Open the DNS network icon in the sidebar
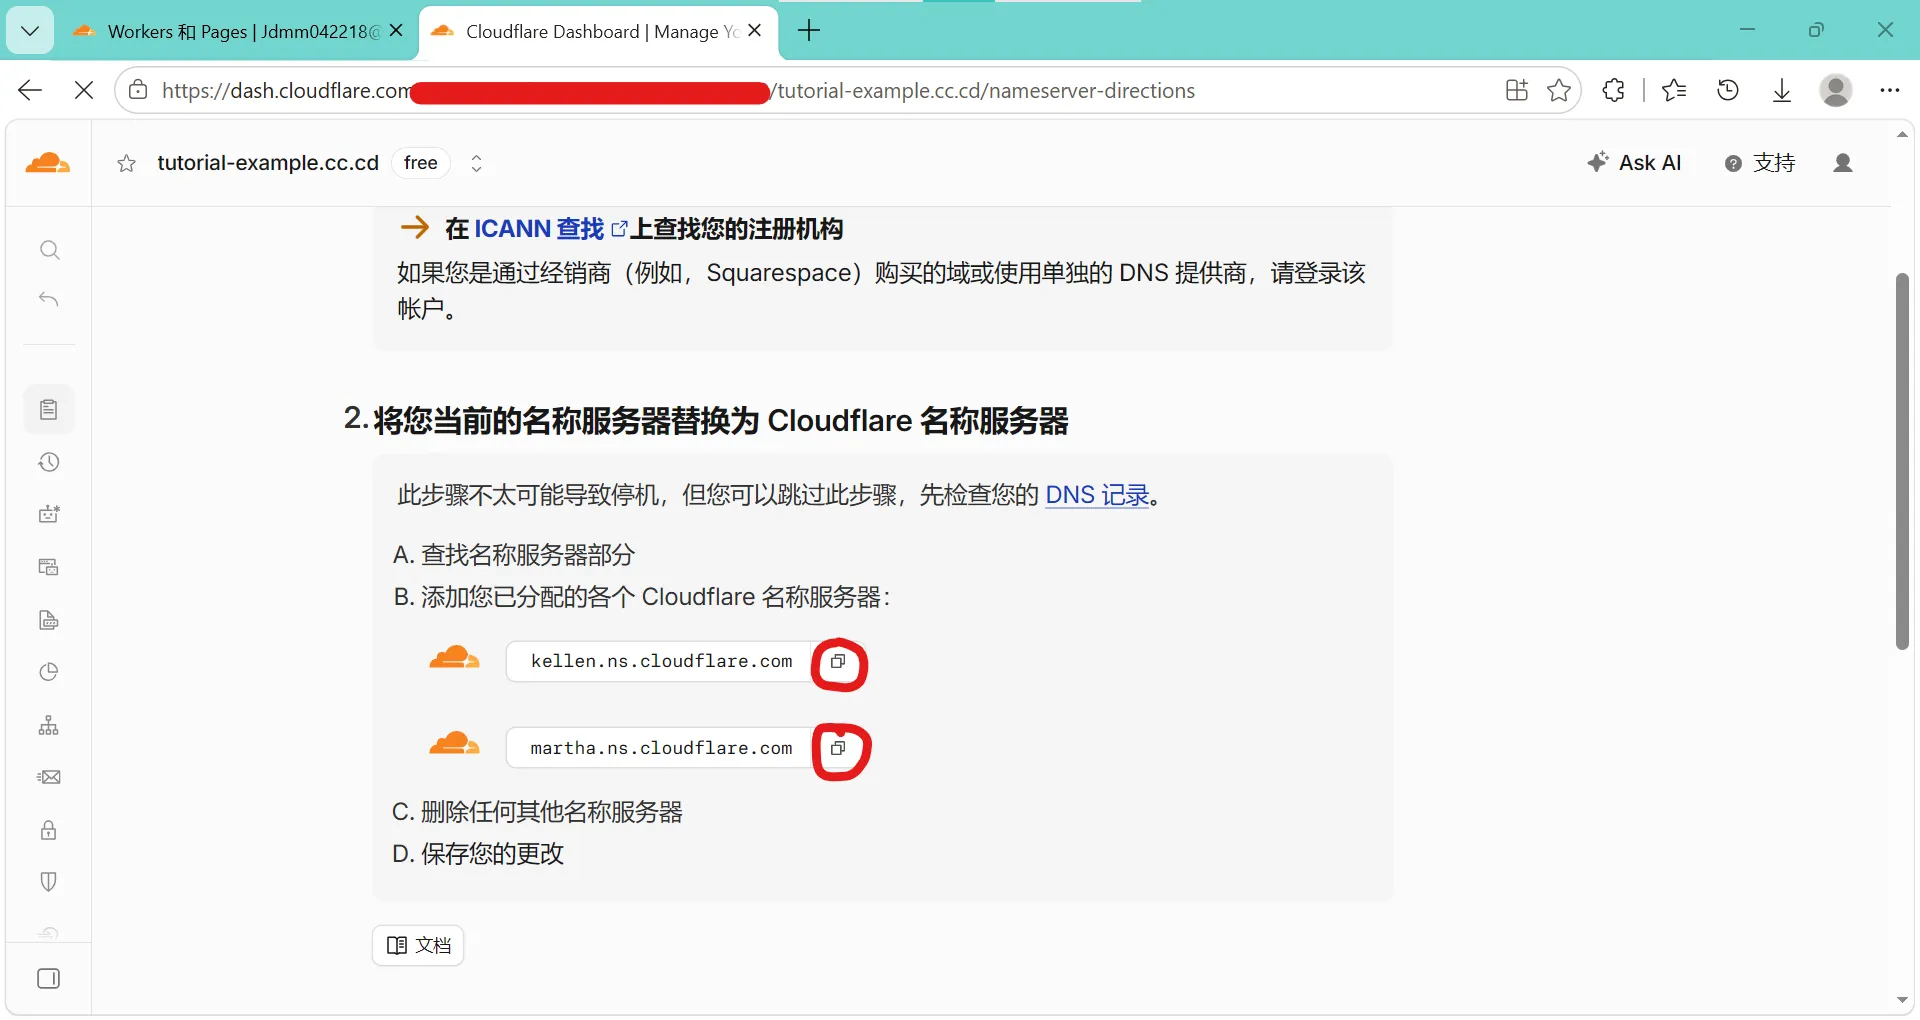1920x1020 pixels. pos(49,725)
